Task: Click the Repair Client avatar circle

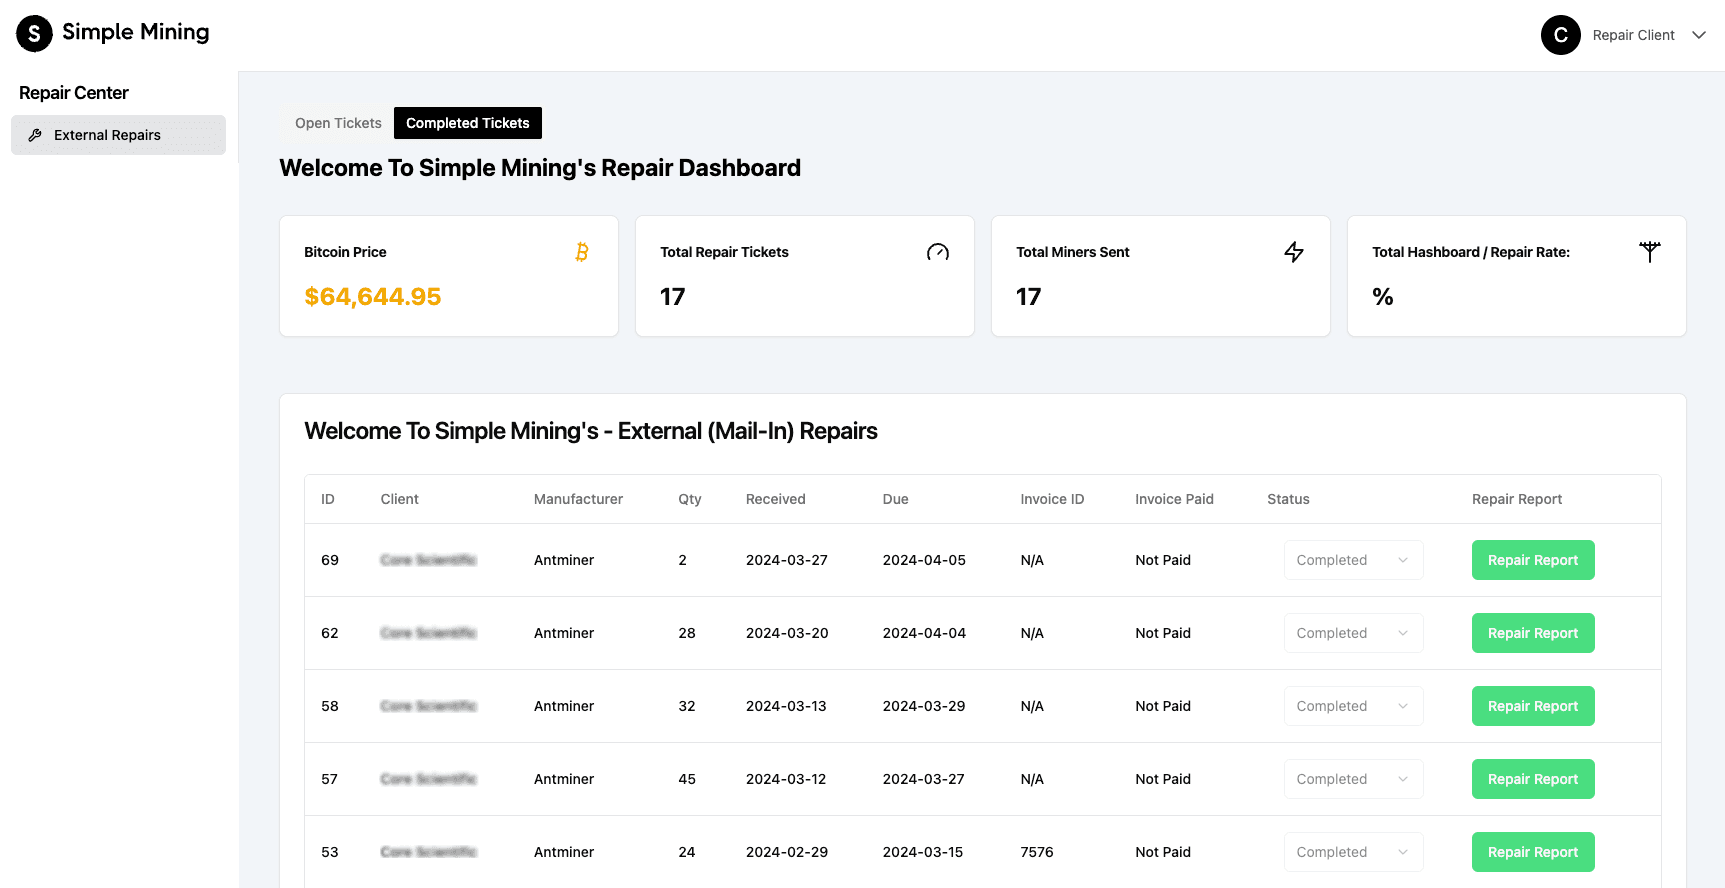Action: (x=1560, y=35)
